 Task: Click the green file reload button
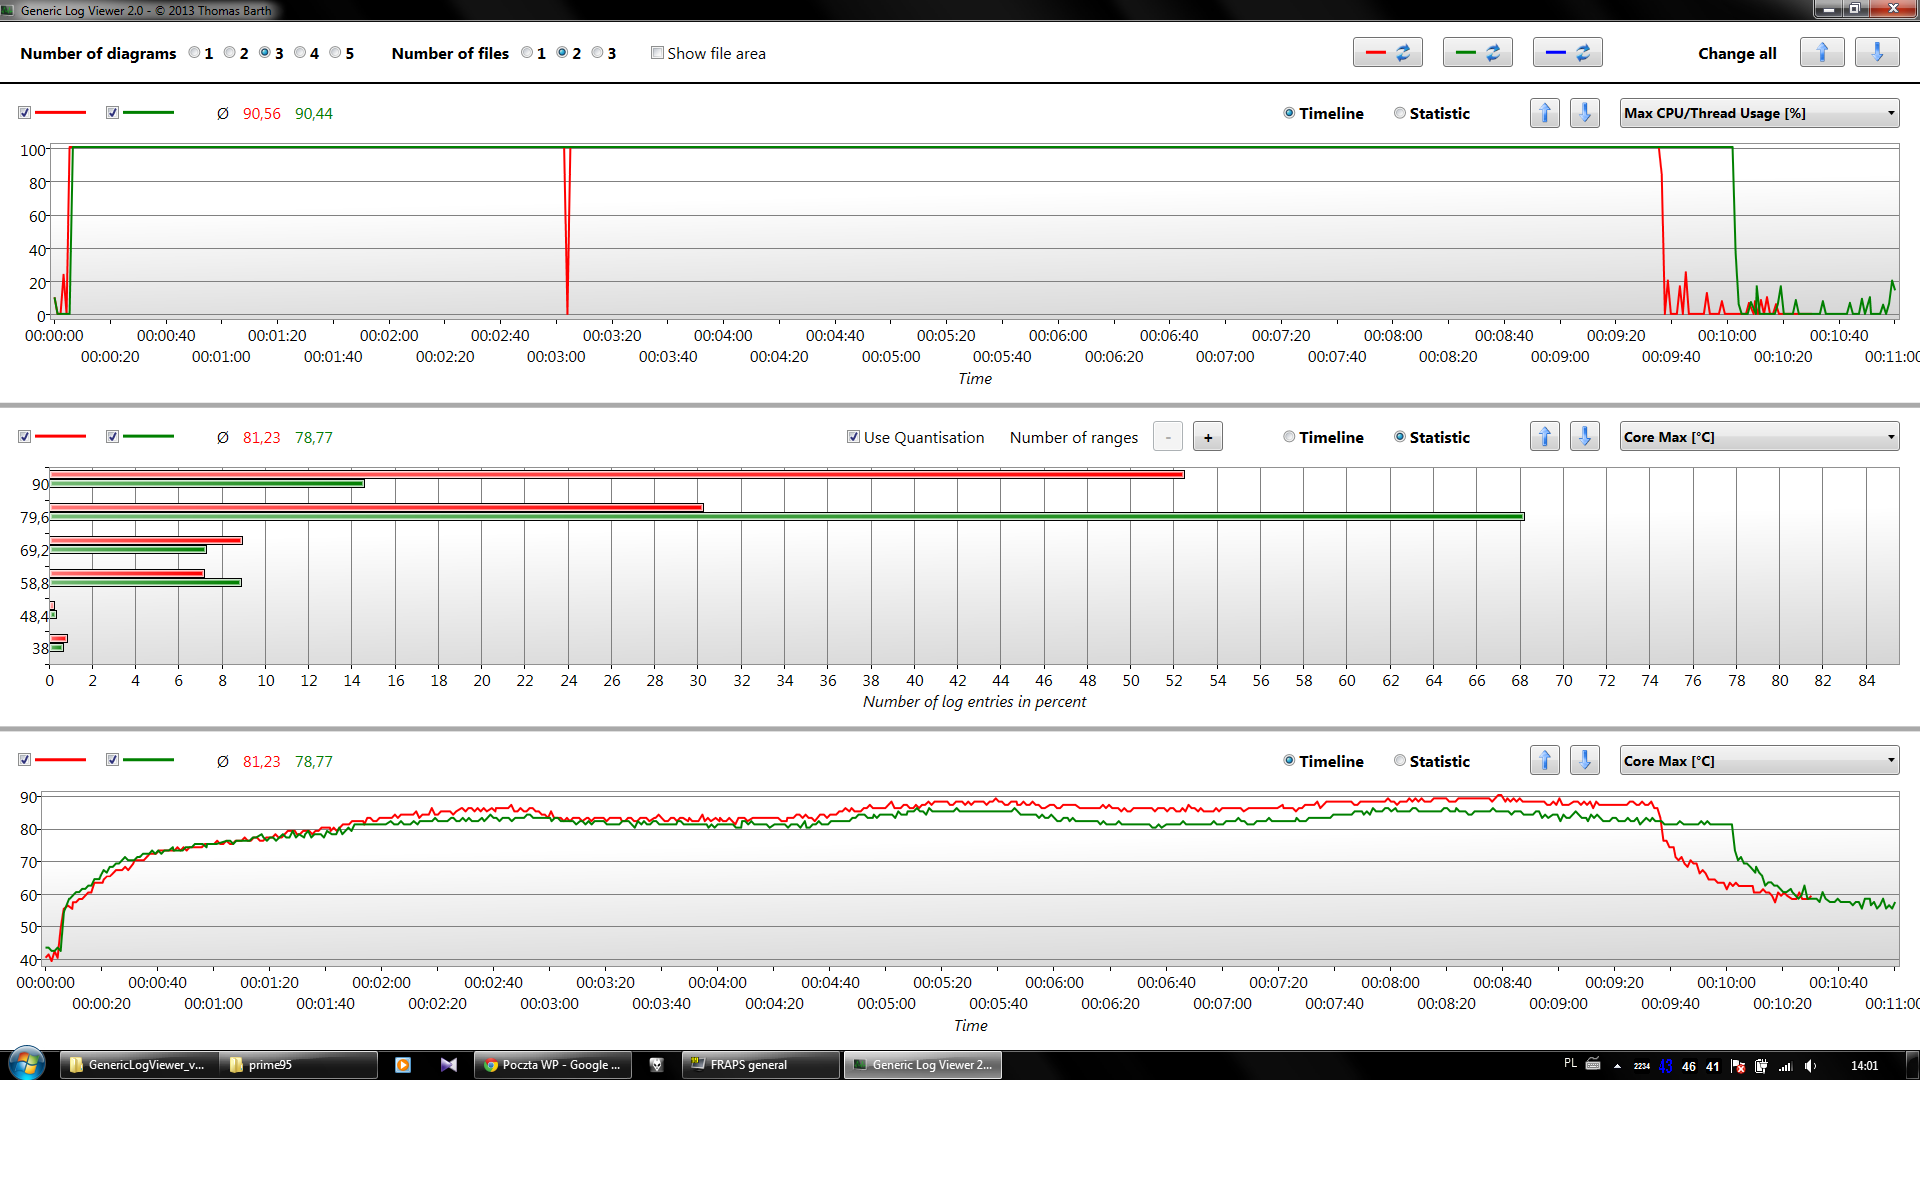pos(1477,53)
